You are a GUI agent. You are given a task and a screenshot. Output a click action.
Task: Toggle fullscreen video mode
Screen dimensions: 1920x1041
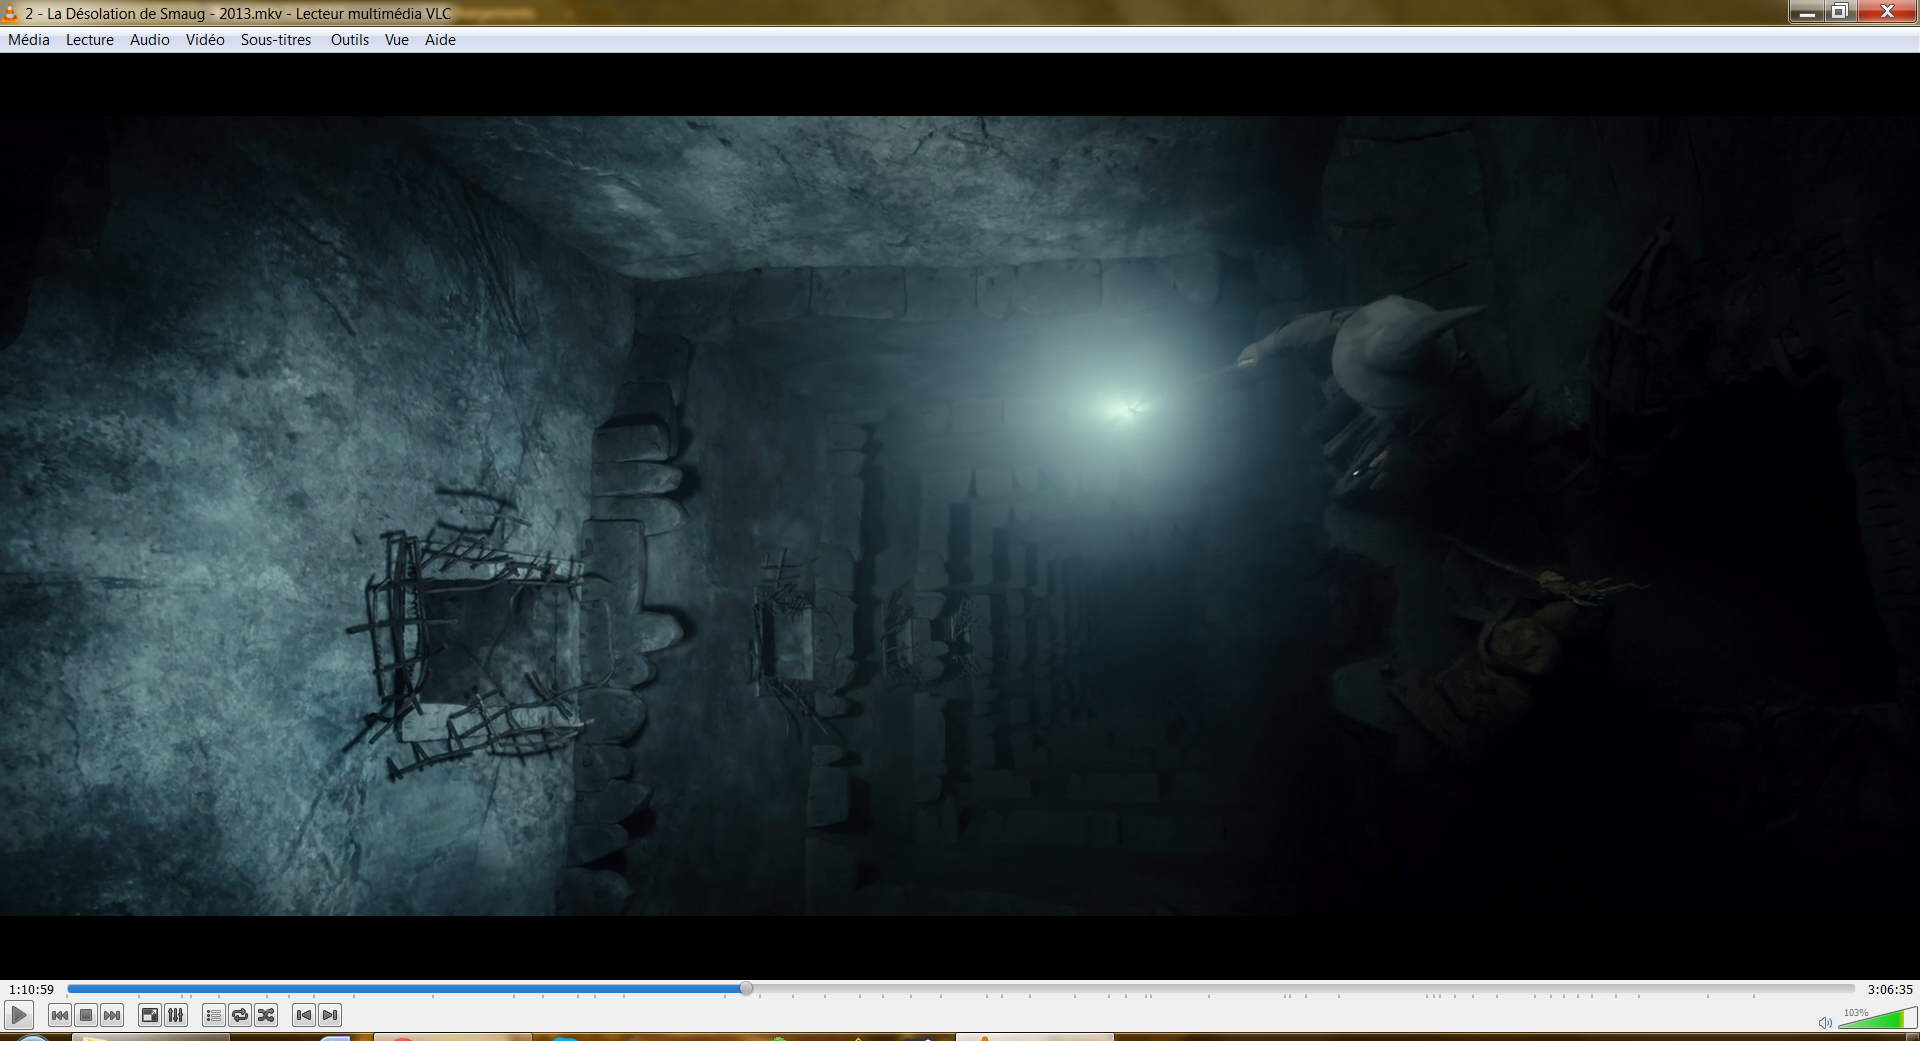(149, 1015)
